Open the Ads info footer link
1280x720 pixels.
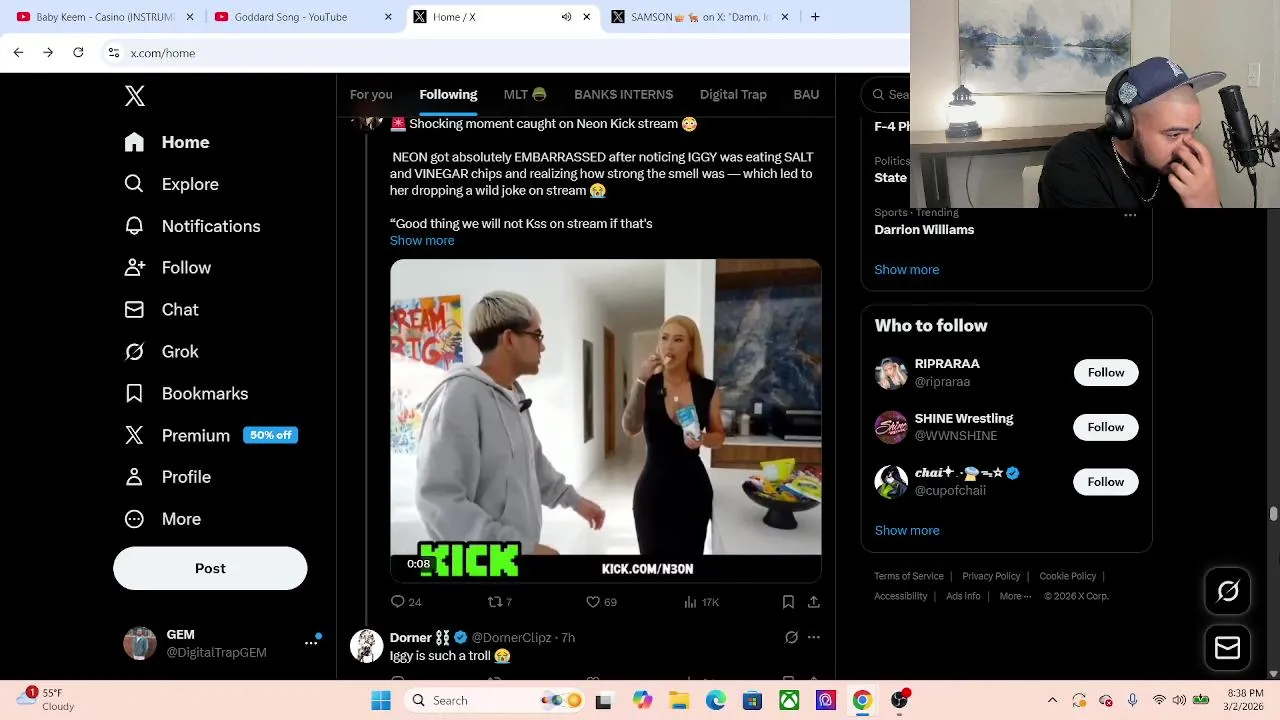click(x=963, y=596)
